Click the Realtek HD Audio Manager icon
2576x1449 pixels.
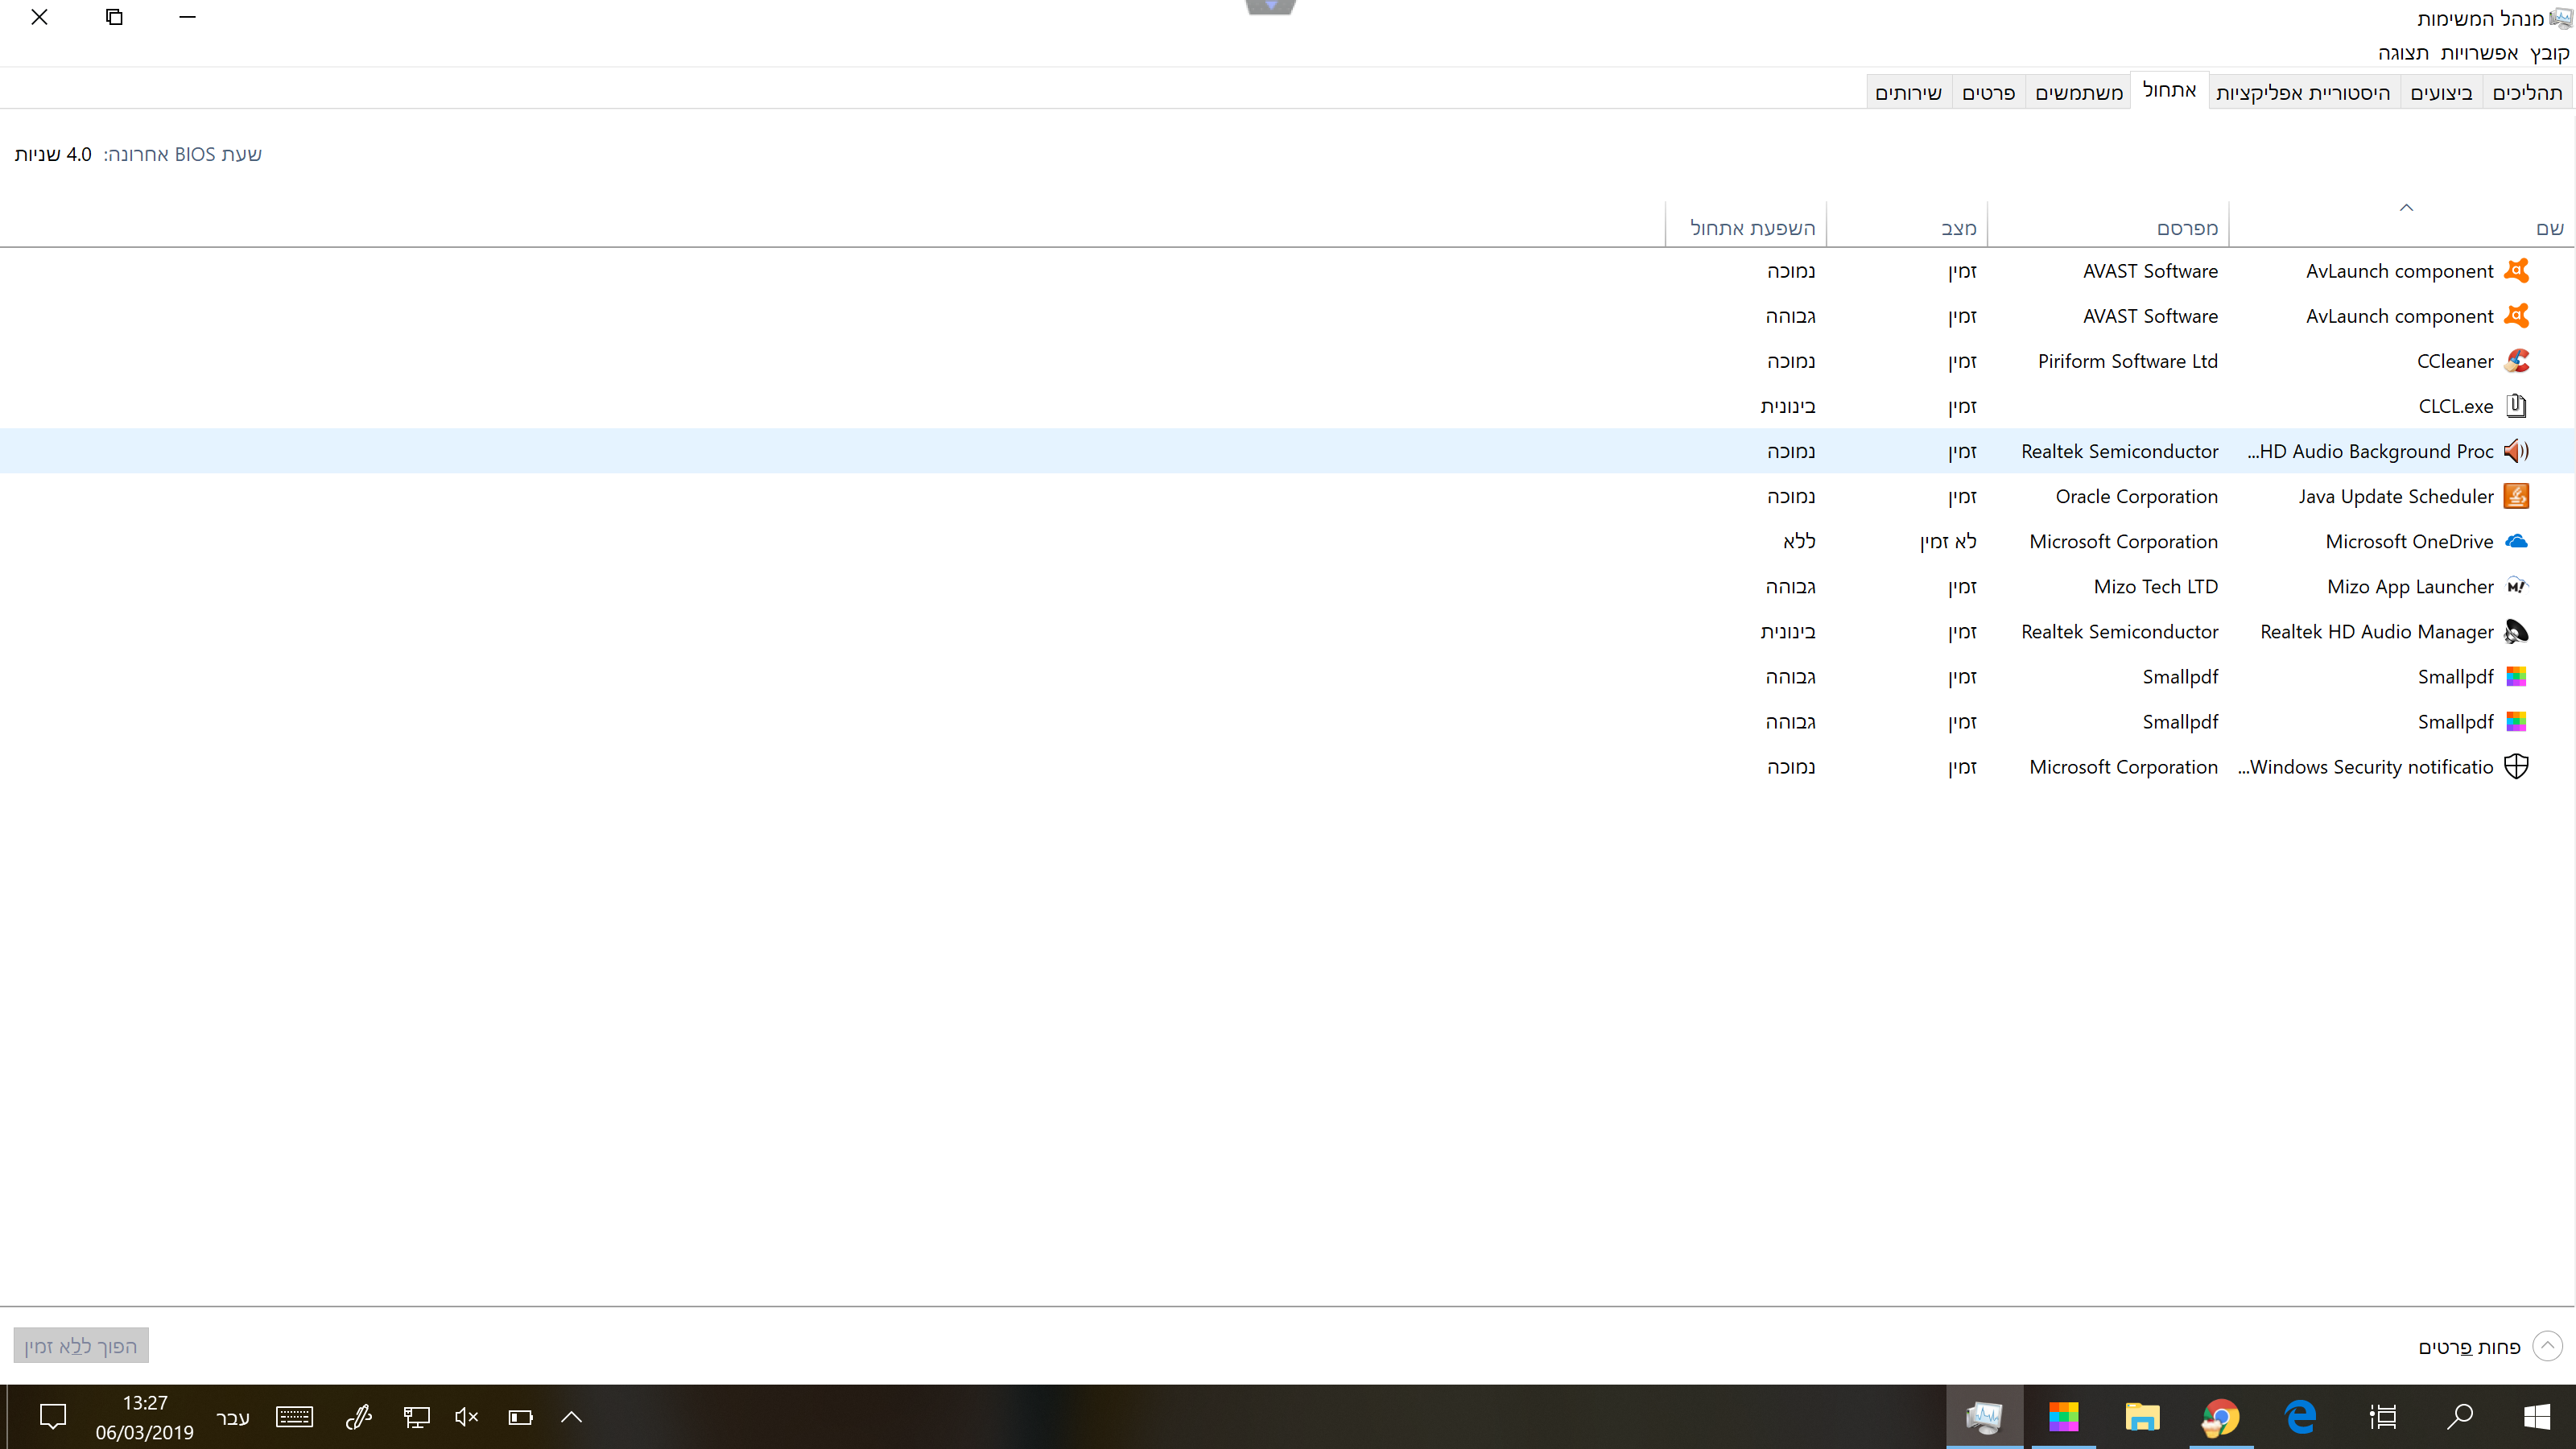(x=2516, y=631)
